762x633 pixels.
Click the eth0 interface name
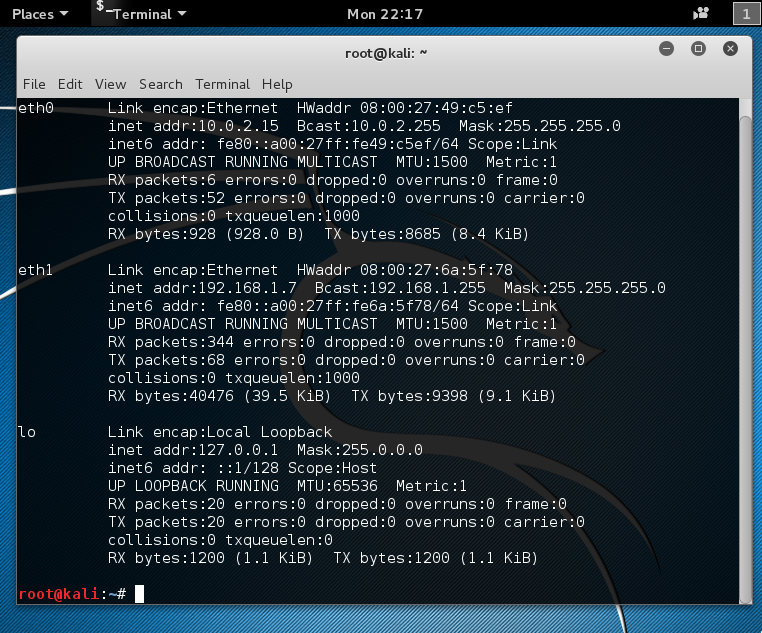pos(36,108)
